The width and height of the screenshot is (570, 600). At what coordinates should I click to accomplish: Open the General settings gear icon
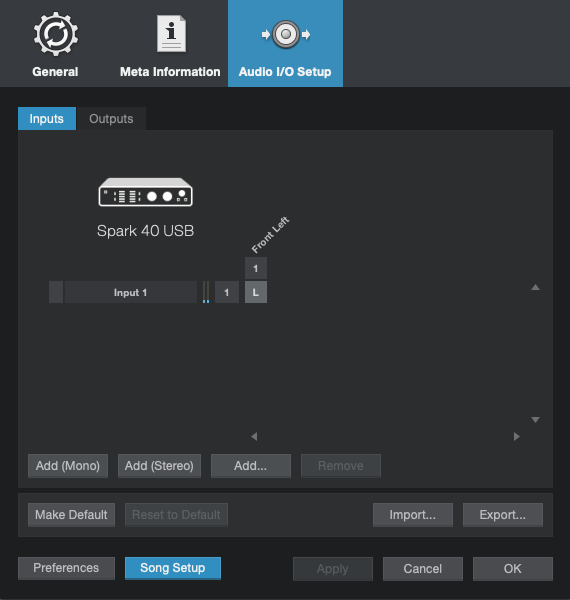coord(56,34)
